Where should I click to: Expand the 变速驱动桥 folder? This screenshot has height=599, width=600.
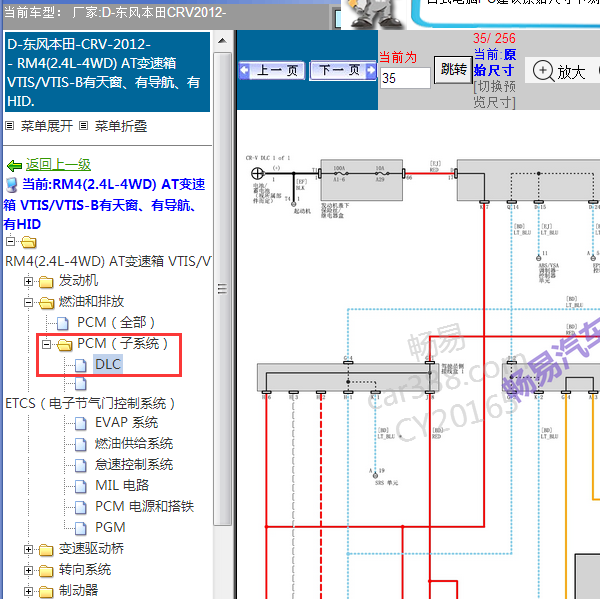(x=28, y=550)
